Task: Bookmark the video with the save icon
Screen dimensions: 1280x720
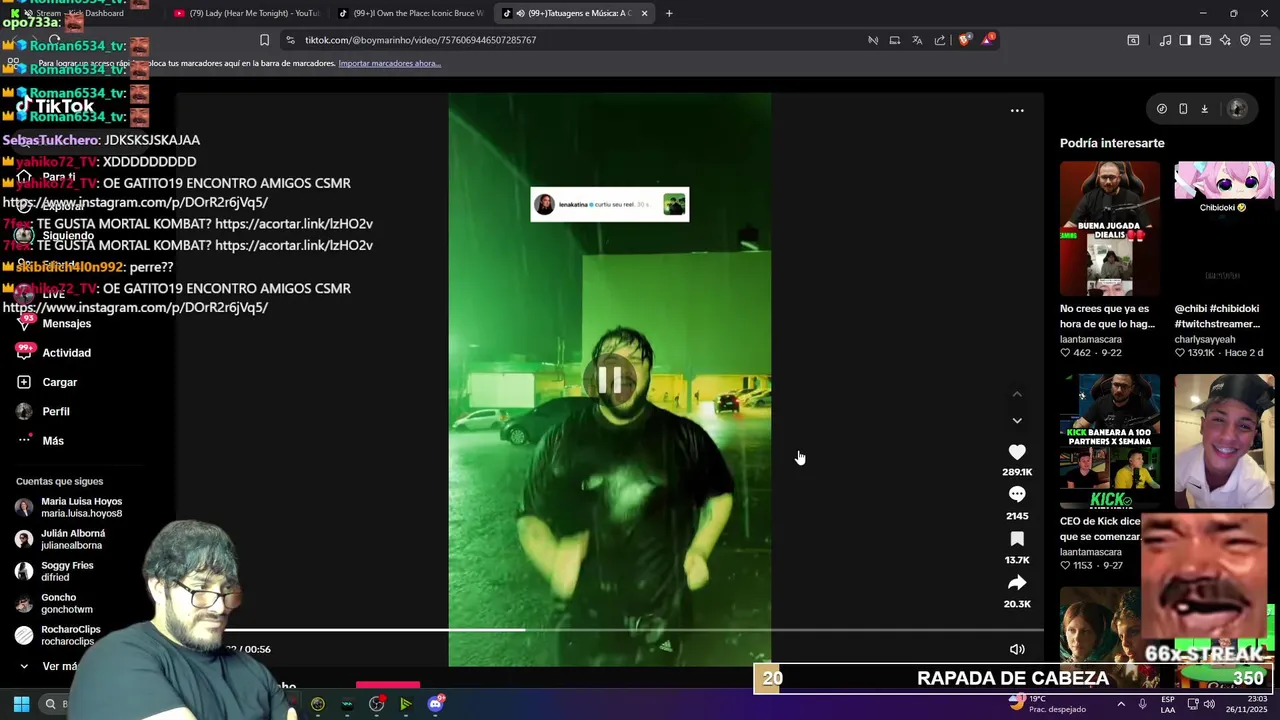Action: pos(1017,539)
